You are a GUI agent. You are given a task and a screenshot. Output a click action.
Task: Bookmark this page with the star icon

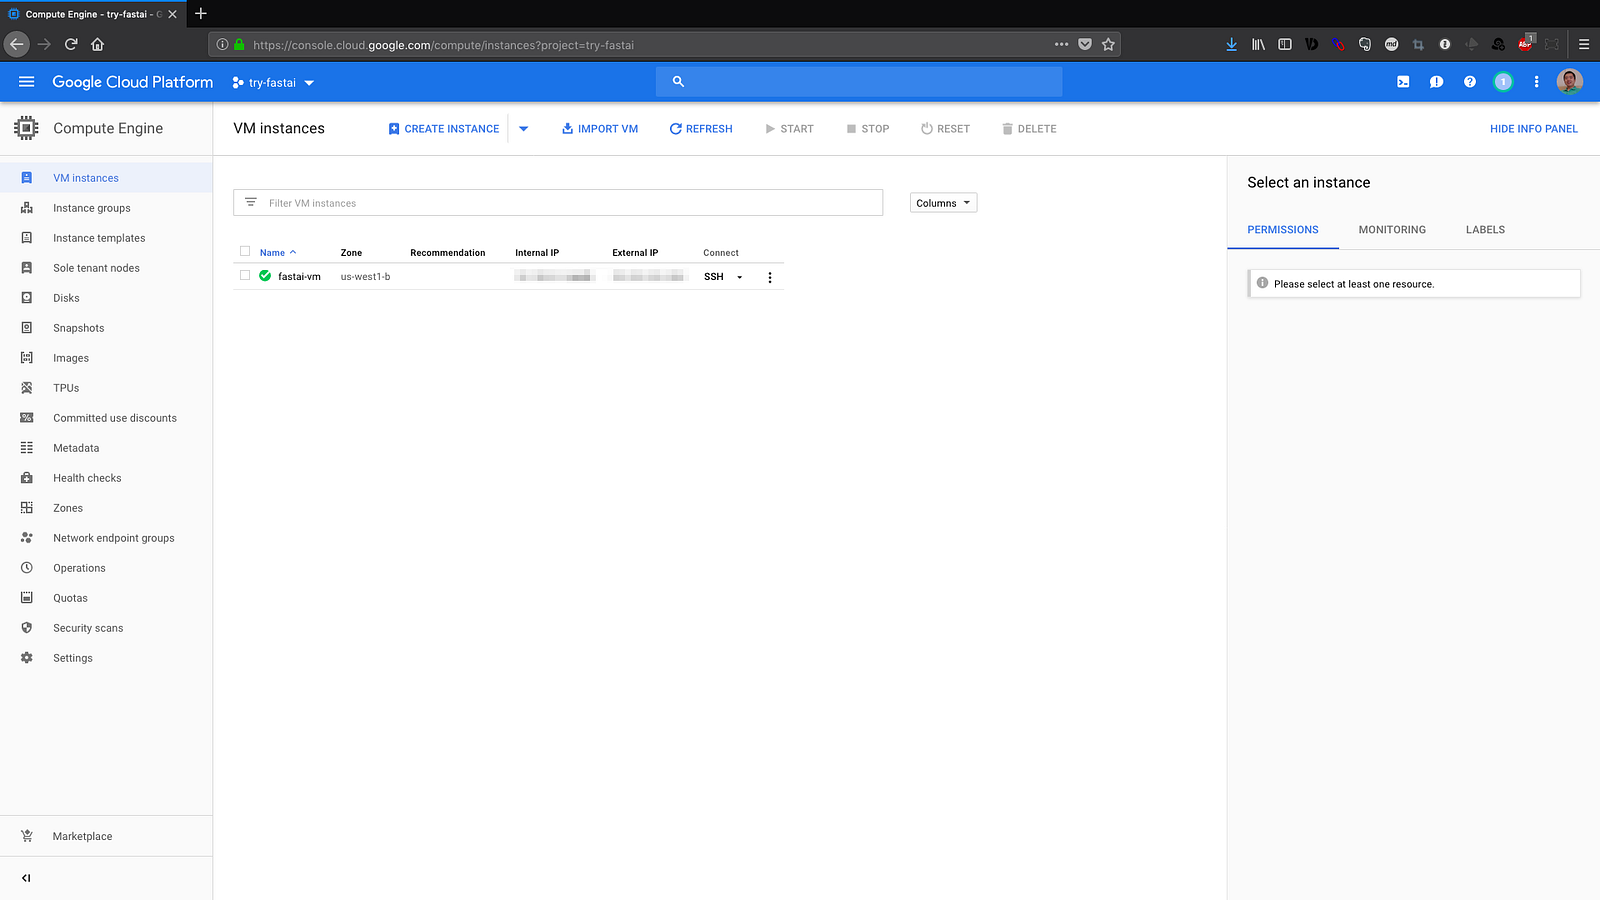point(1108,44)
